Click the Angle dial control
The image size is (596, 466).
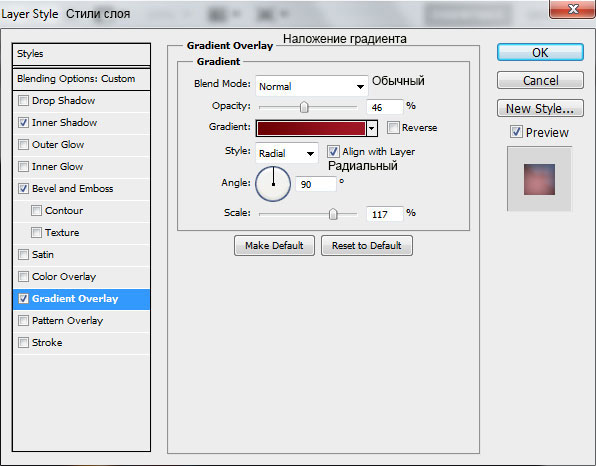273,184
